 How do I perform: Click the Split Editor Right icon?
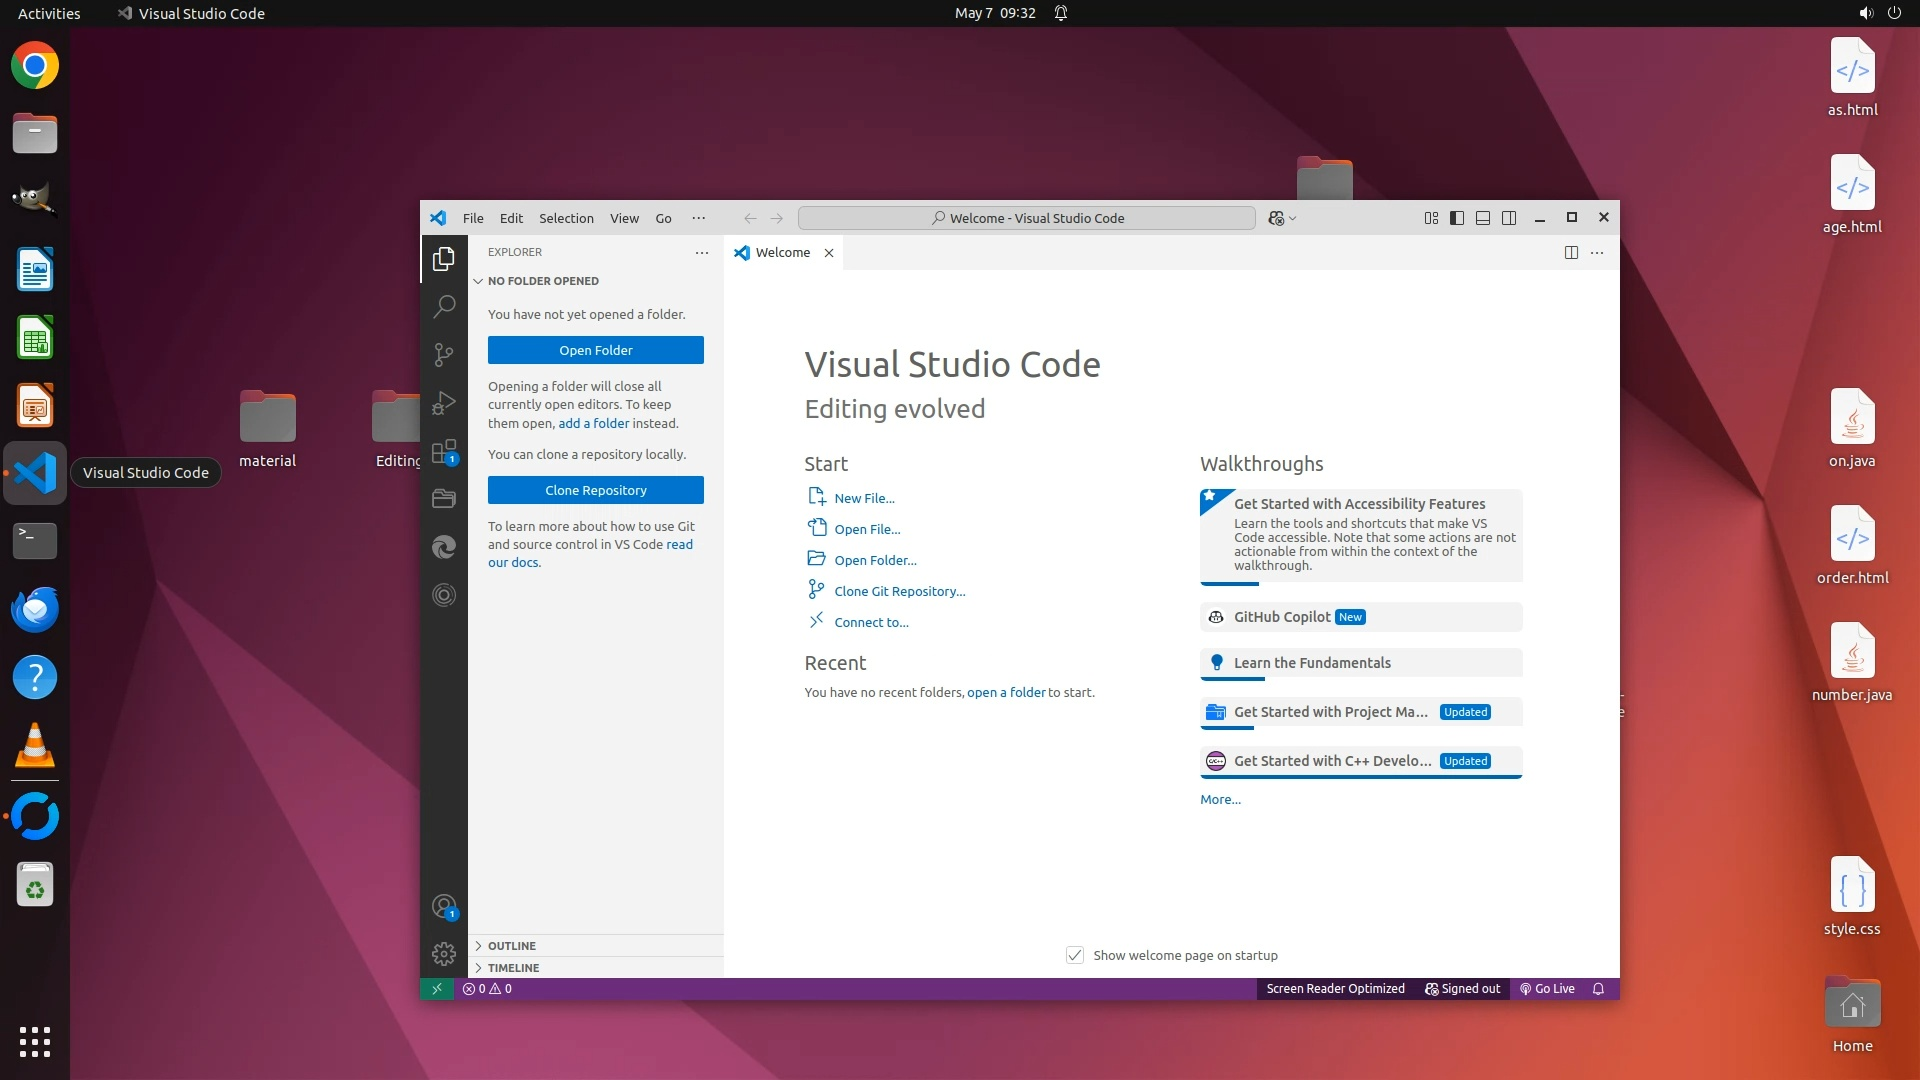(x=1571, y=253)
